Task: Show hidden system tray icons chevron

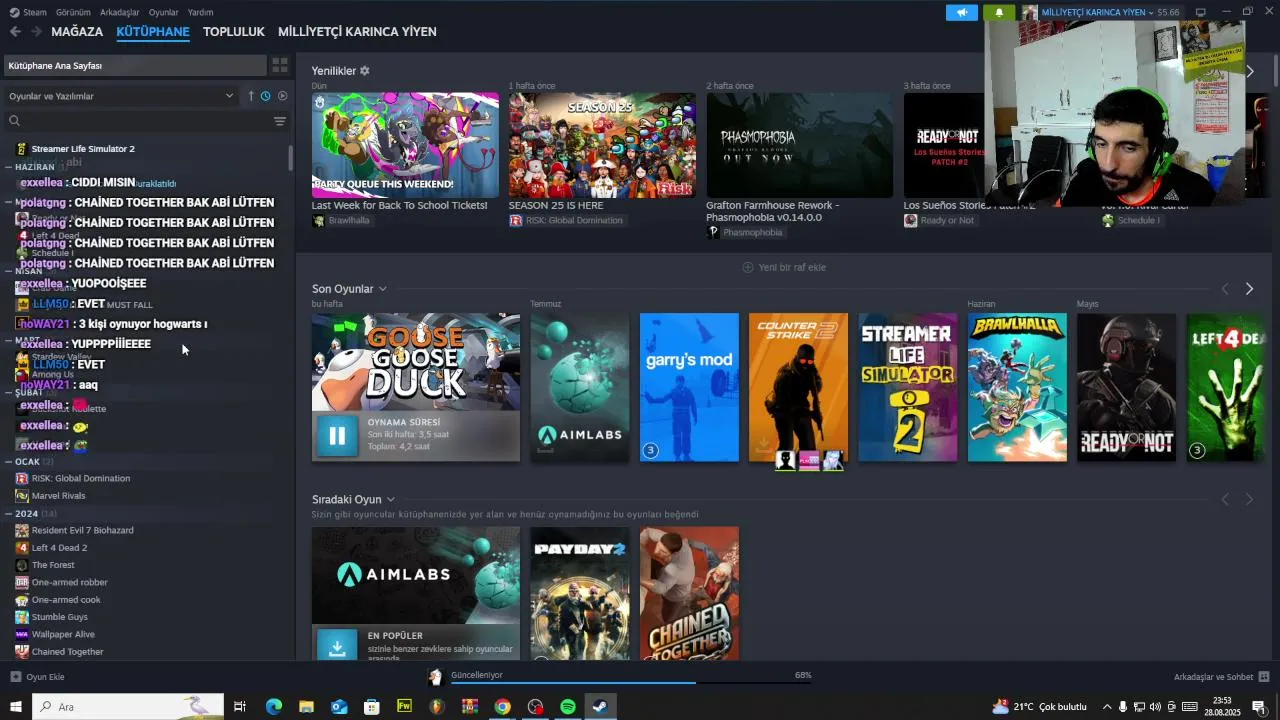Action: point(1106,706)
